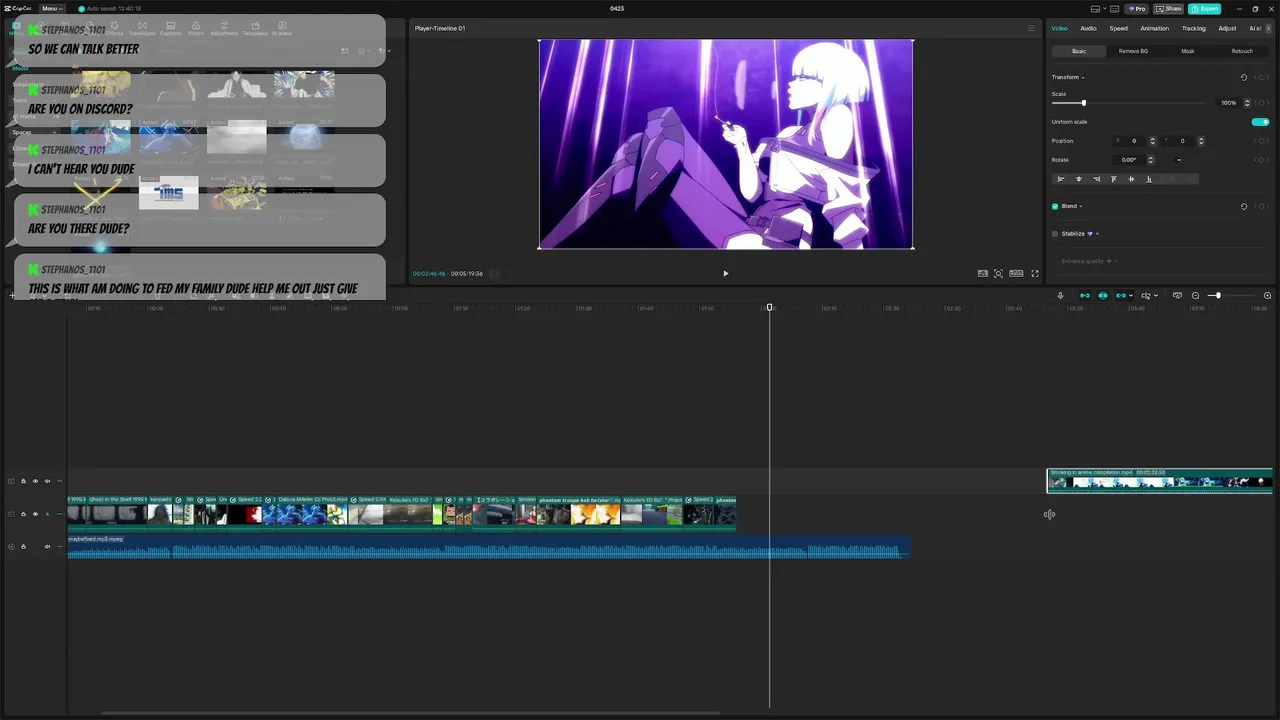This screenshot has width=1280, height=720.
Task: Uncheck the Blend checkbox
Action: [x=1055, y=206]
